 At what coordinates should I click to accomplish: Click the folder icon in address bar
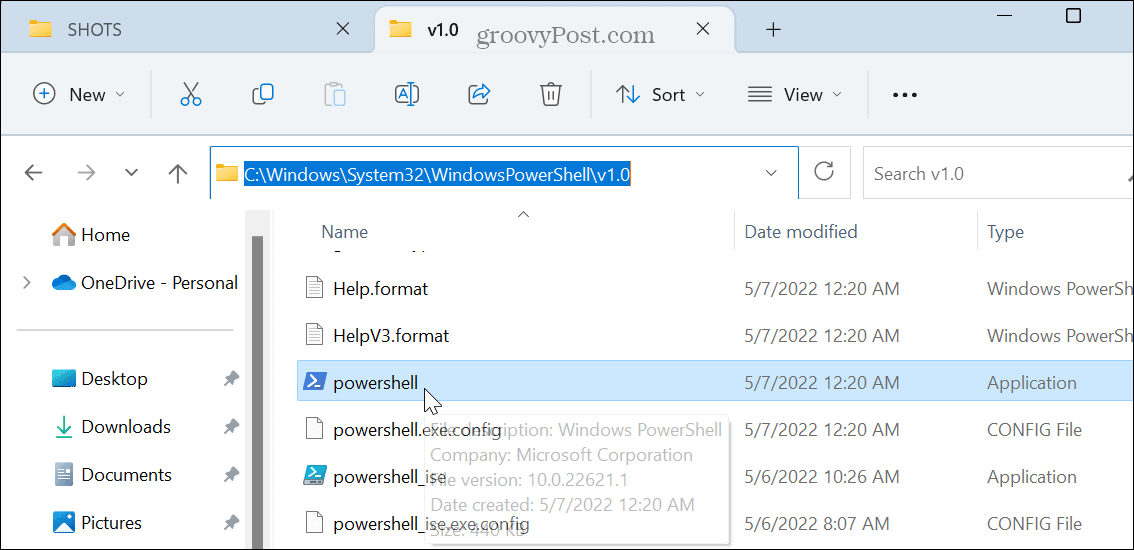227,173
